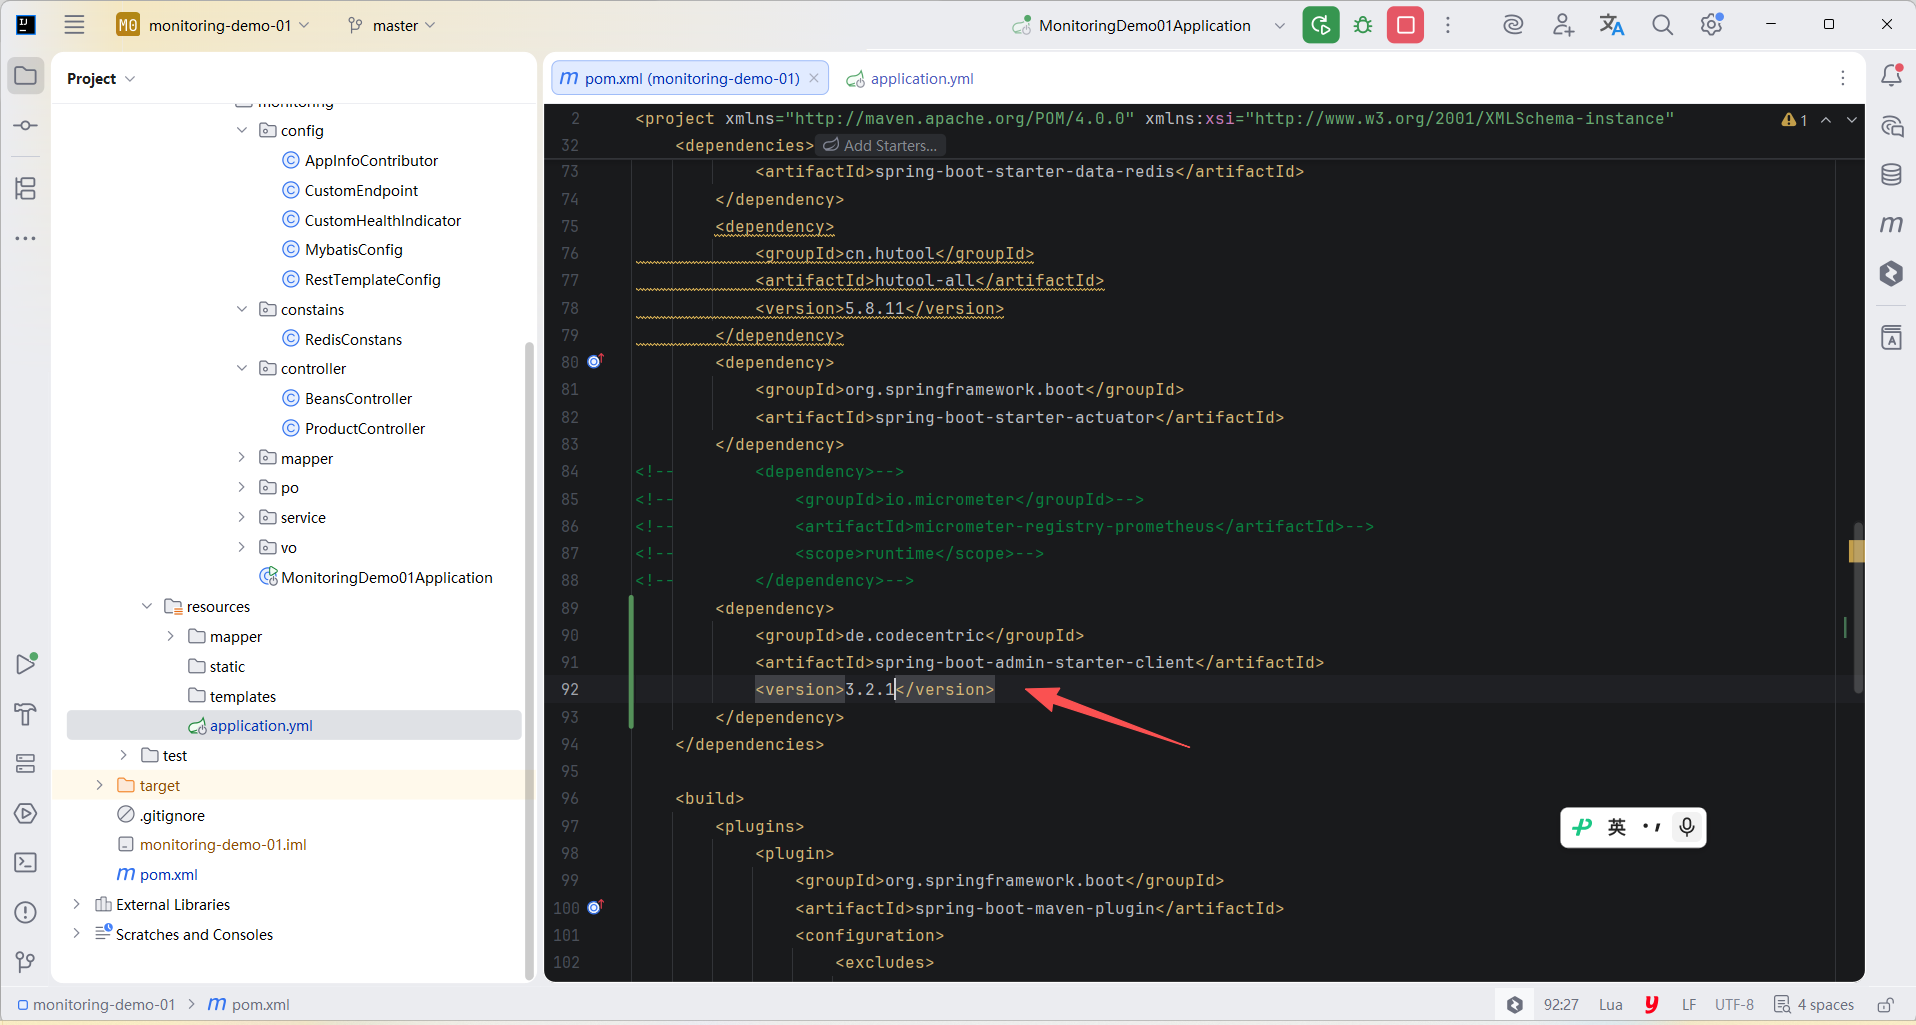
Task: Go to previous highlighted error arrow
Action: pos(1826,120)
